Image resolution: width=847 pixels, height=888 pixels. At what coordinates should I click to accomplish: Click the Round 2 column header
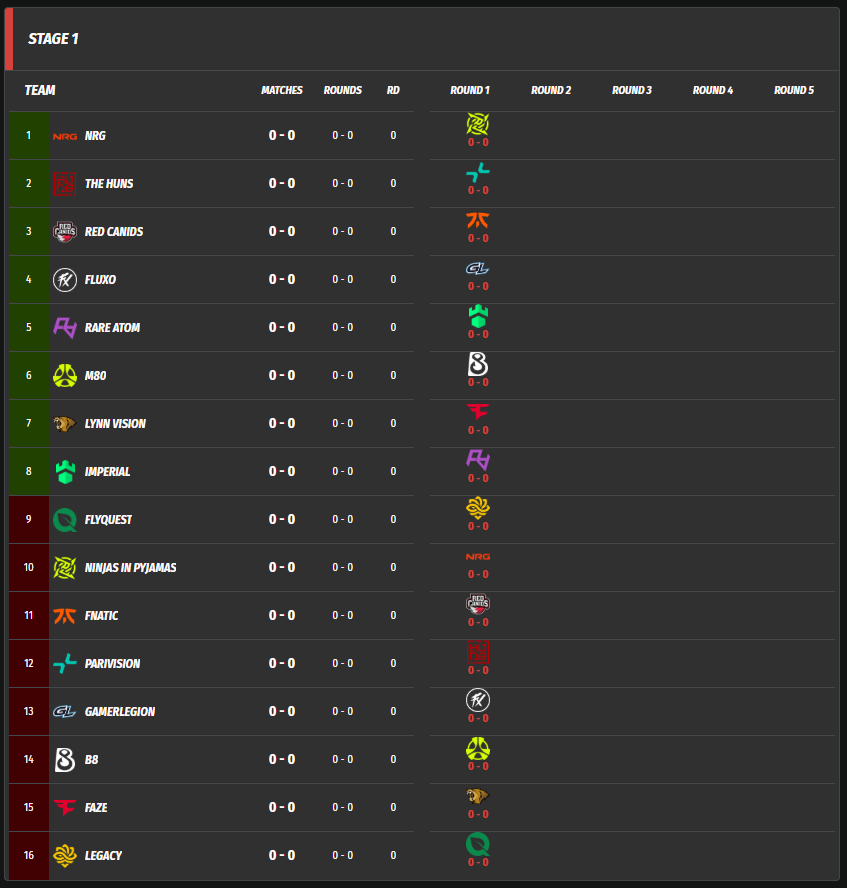[x=551, y=90]
